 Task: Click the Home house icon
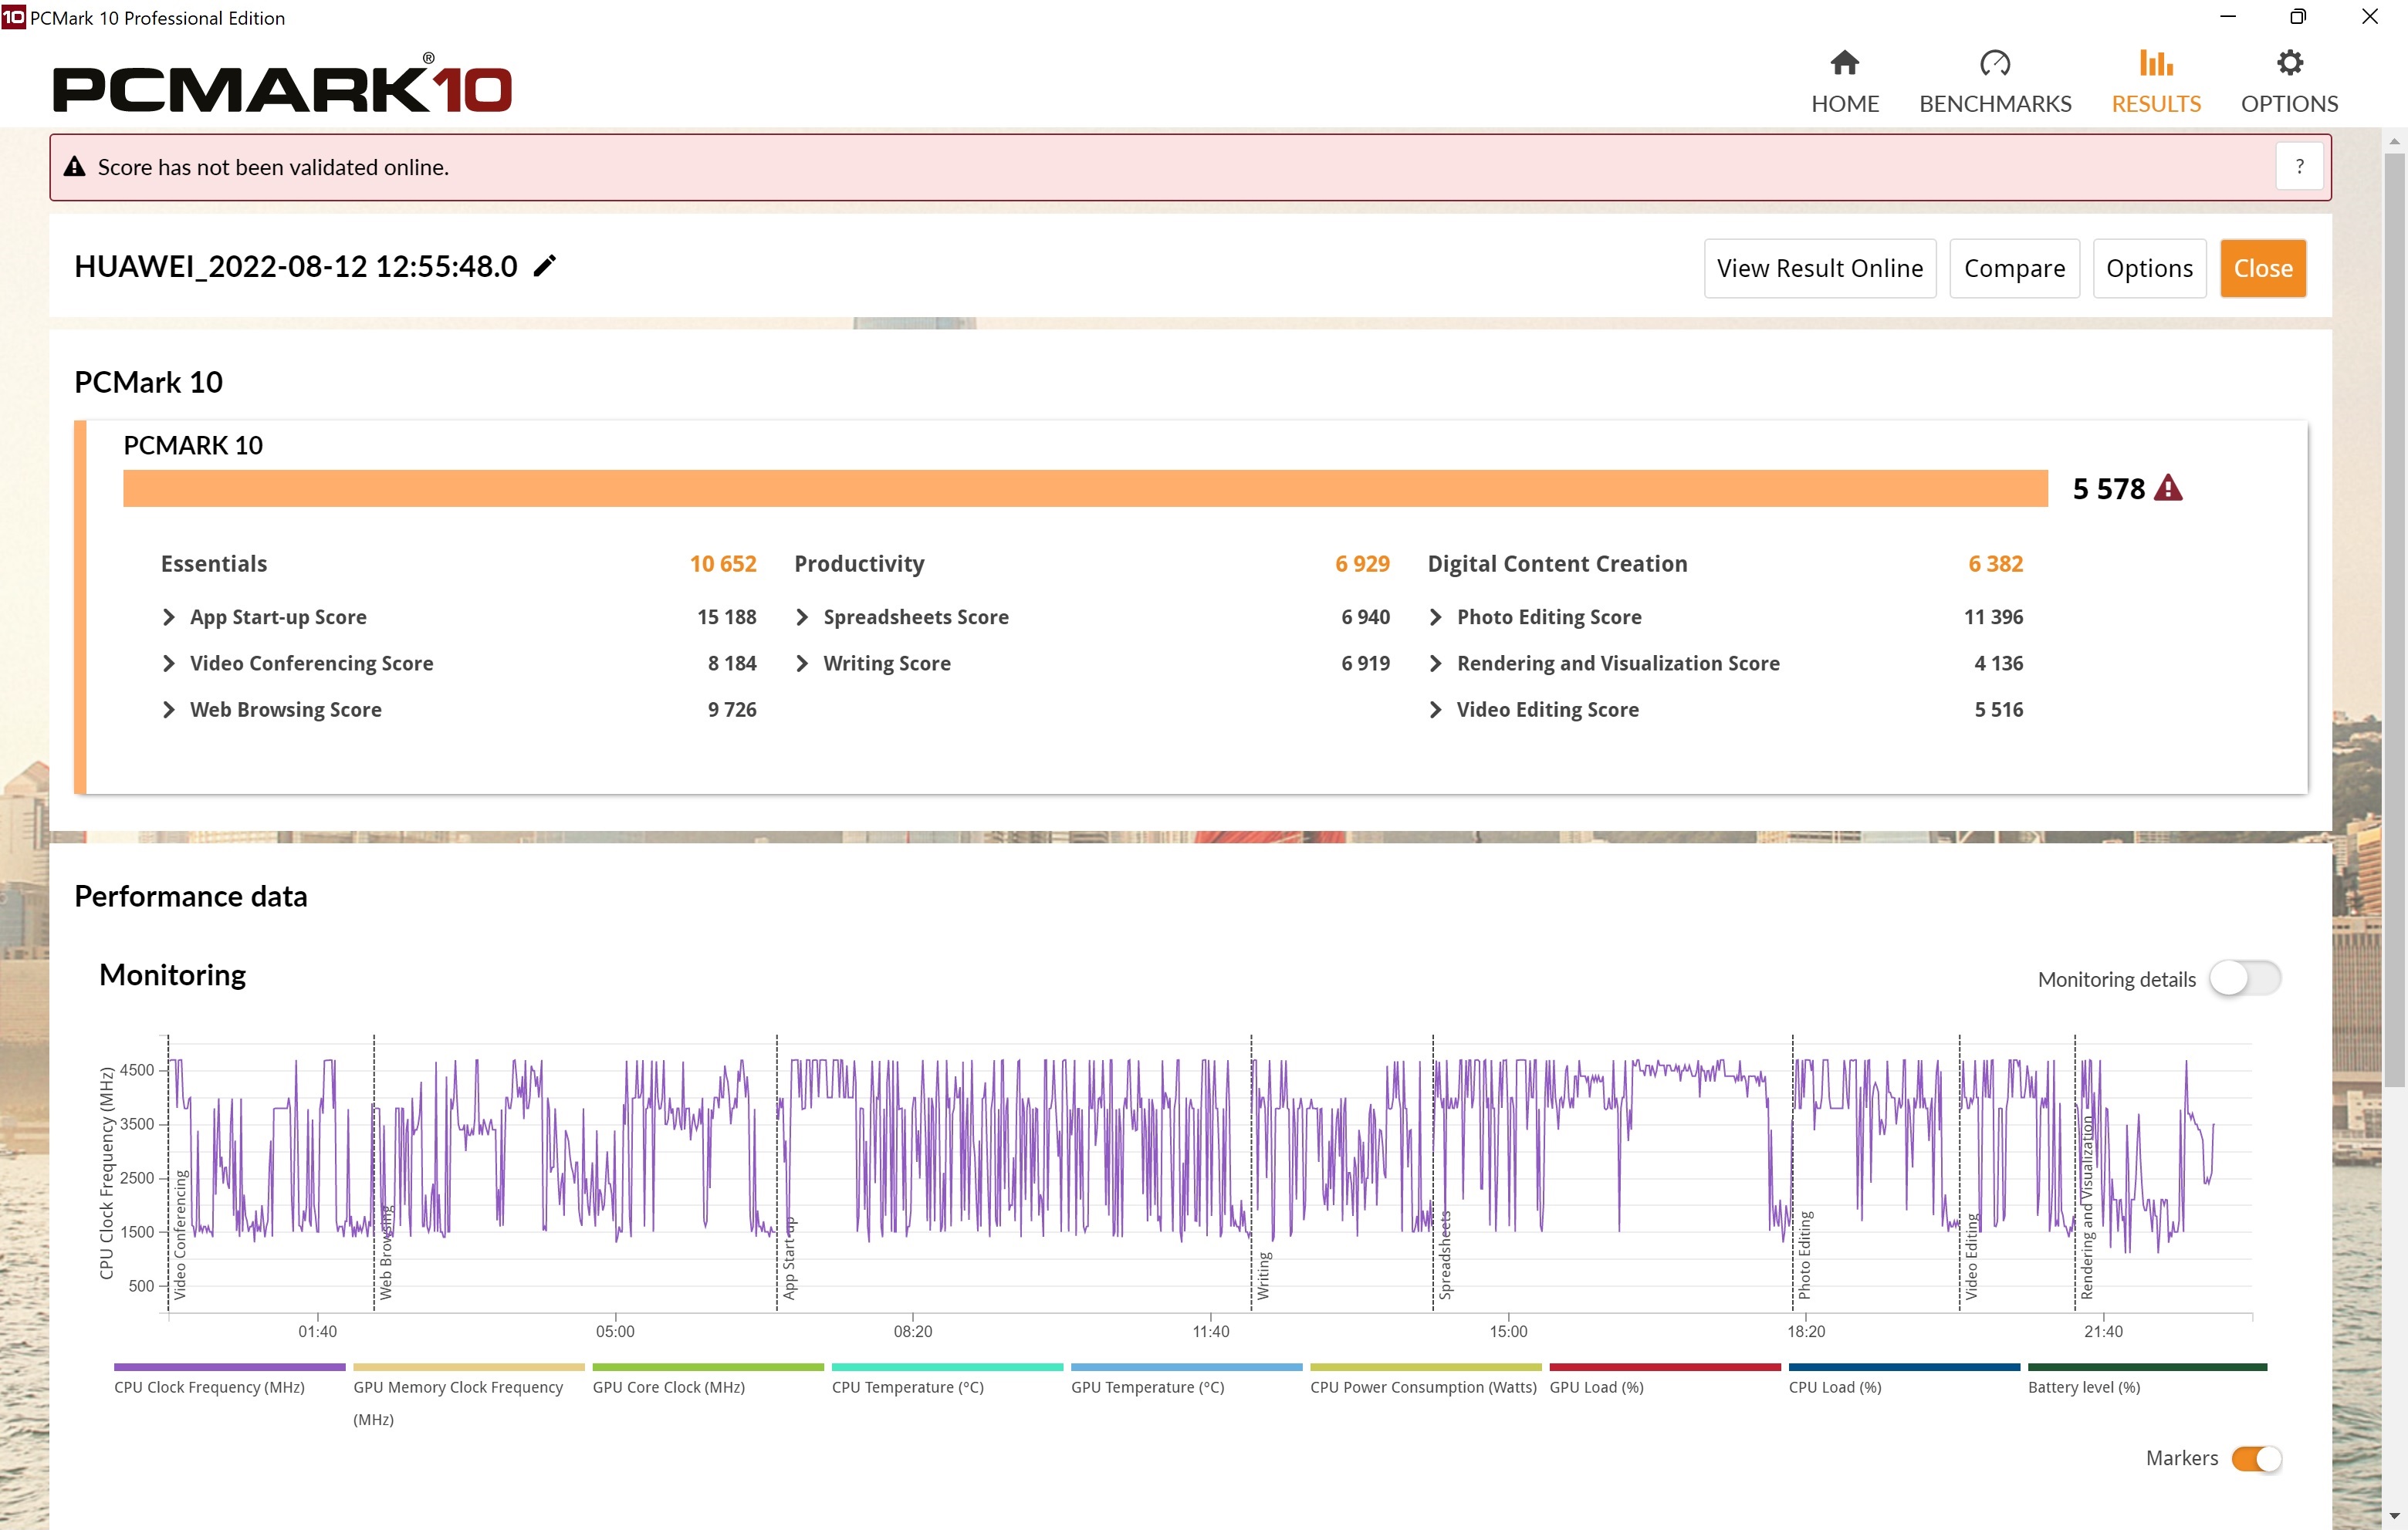(x=1844, y=64)
